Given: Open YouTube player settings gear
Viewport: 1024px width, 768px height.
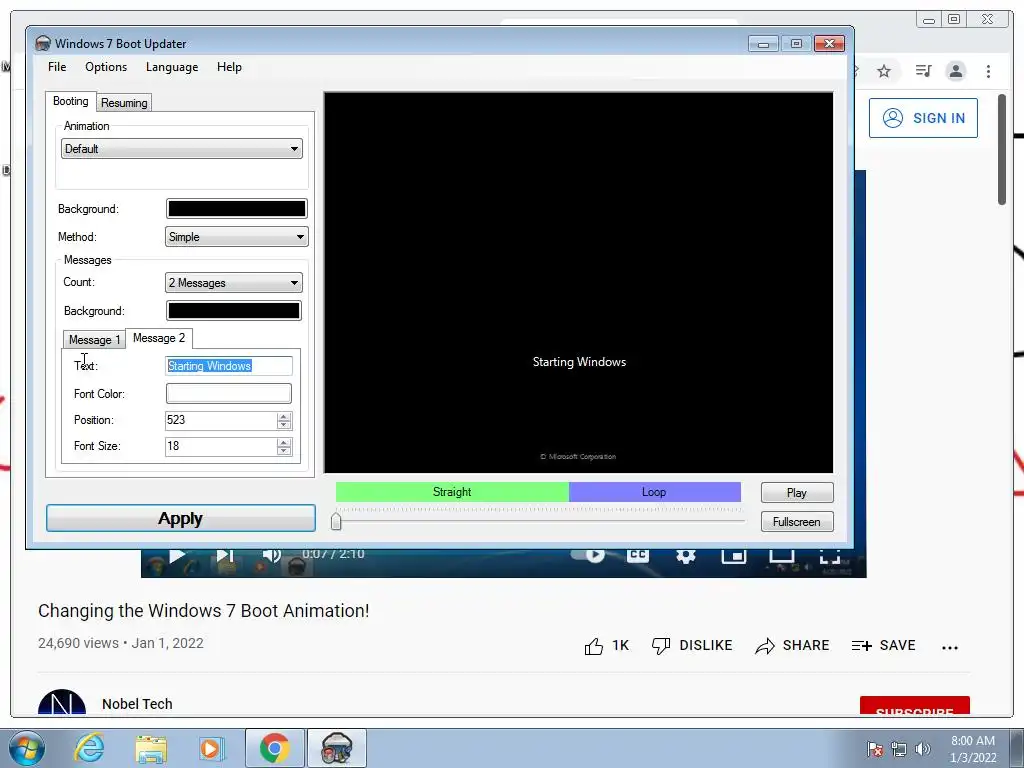Looking at the screenshot, I should (685, 556).
